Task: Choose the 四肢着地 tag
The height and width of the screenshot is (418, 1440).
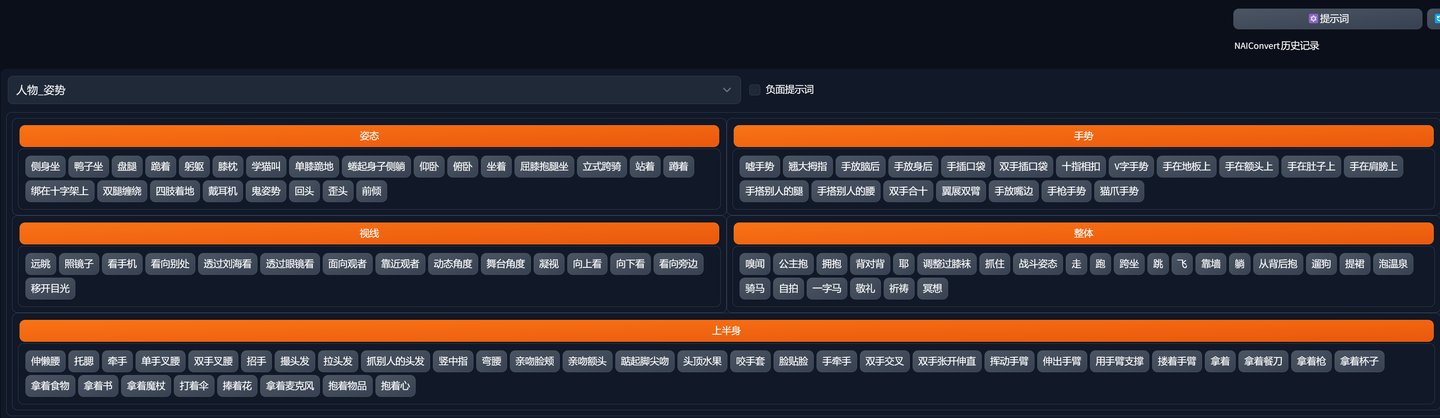Action: coord(175,191)
